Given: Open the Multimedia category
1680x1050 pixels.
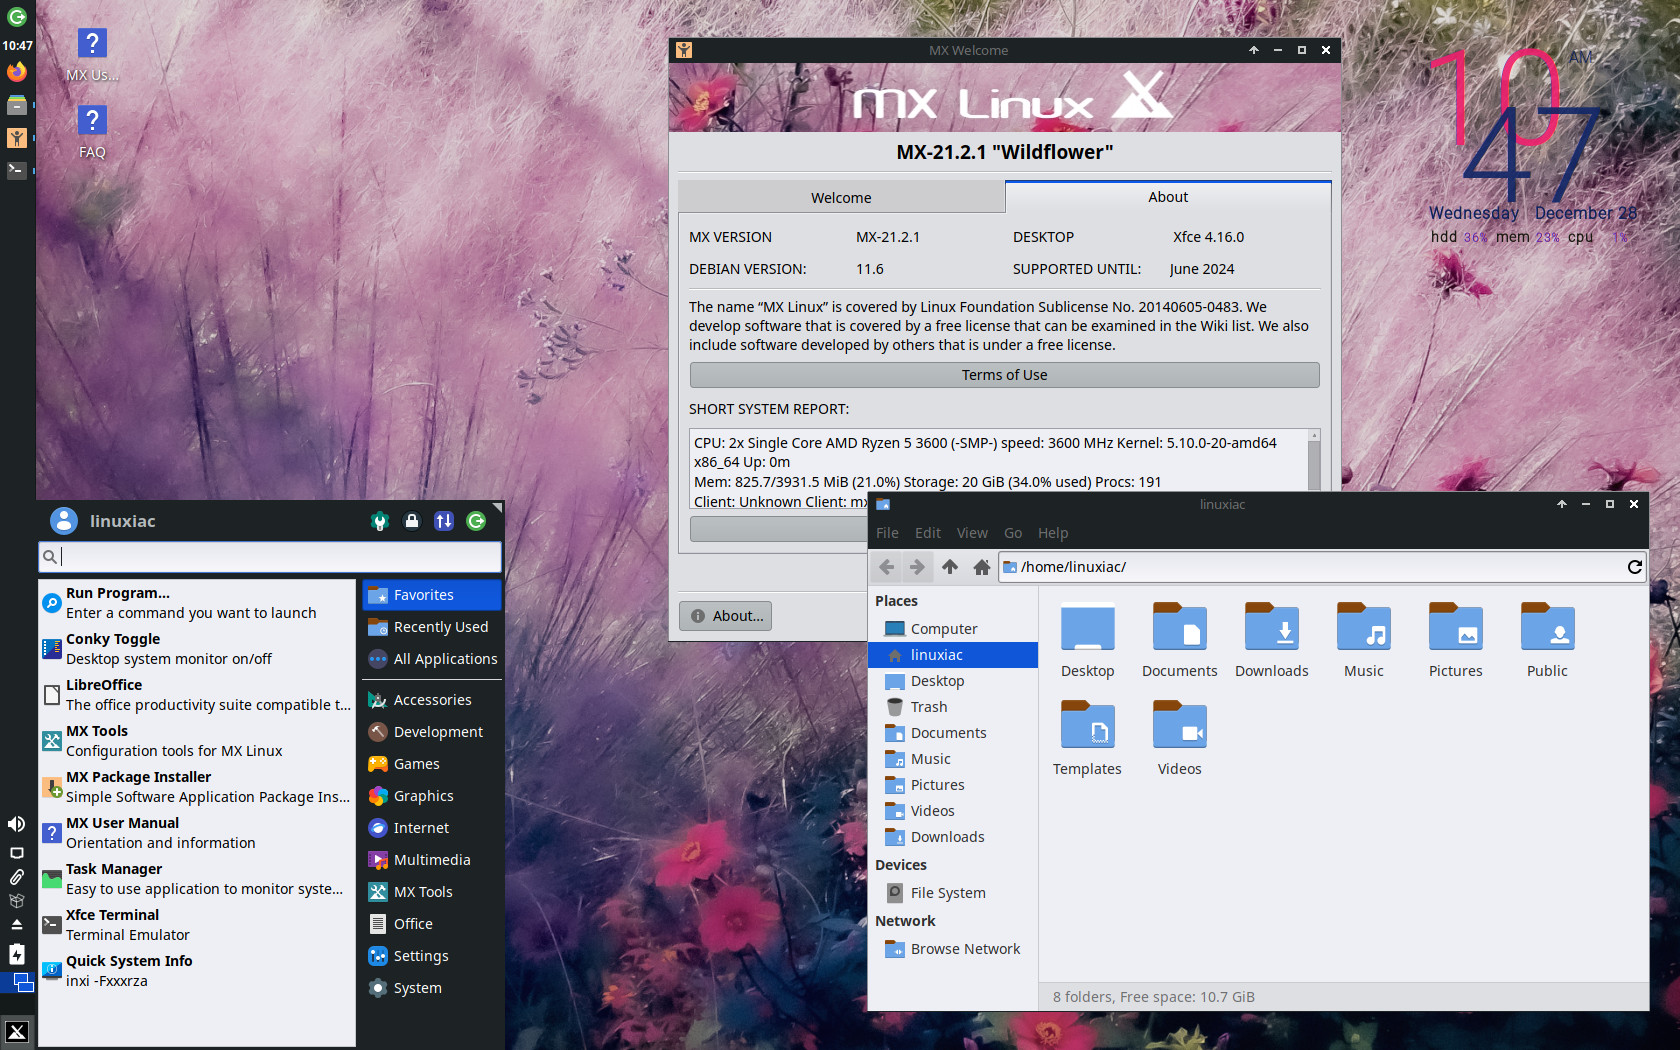Looking at the screenshot, I should click(x=432, y=860).
